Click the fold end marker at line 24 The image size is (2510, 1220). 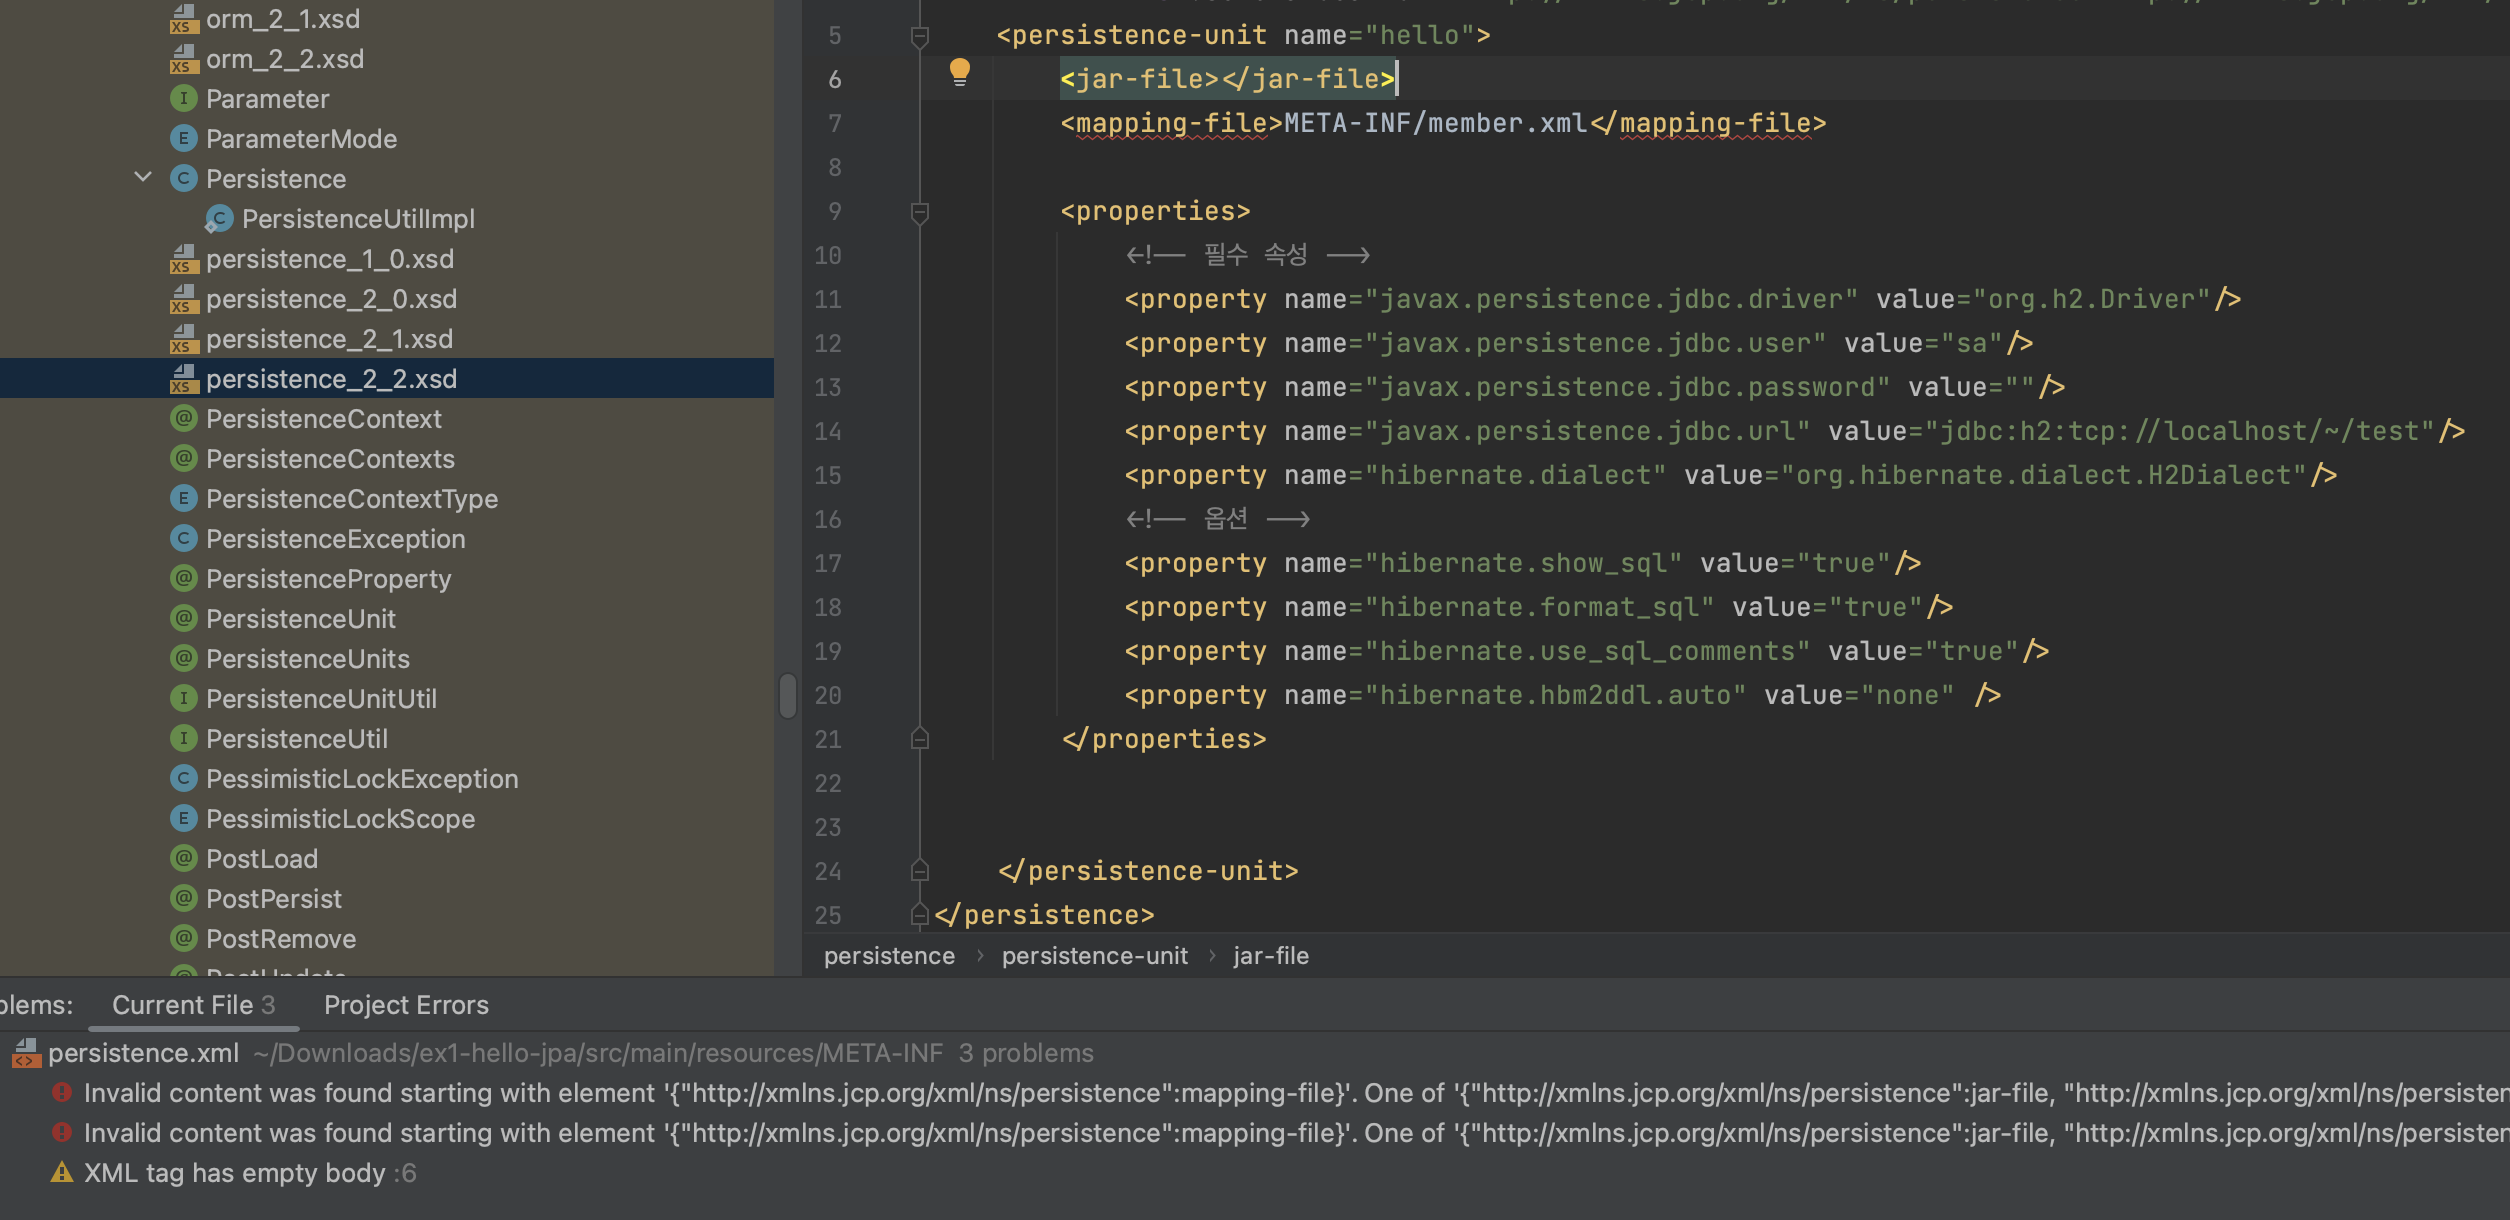[x=920, y=871]
